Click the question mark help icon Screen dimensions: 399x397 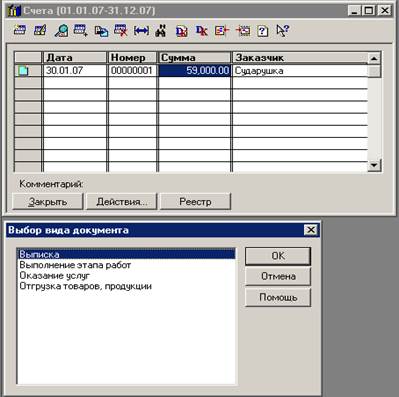tap(263, 31)
